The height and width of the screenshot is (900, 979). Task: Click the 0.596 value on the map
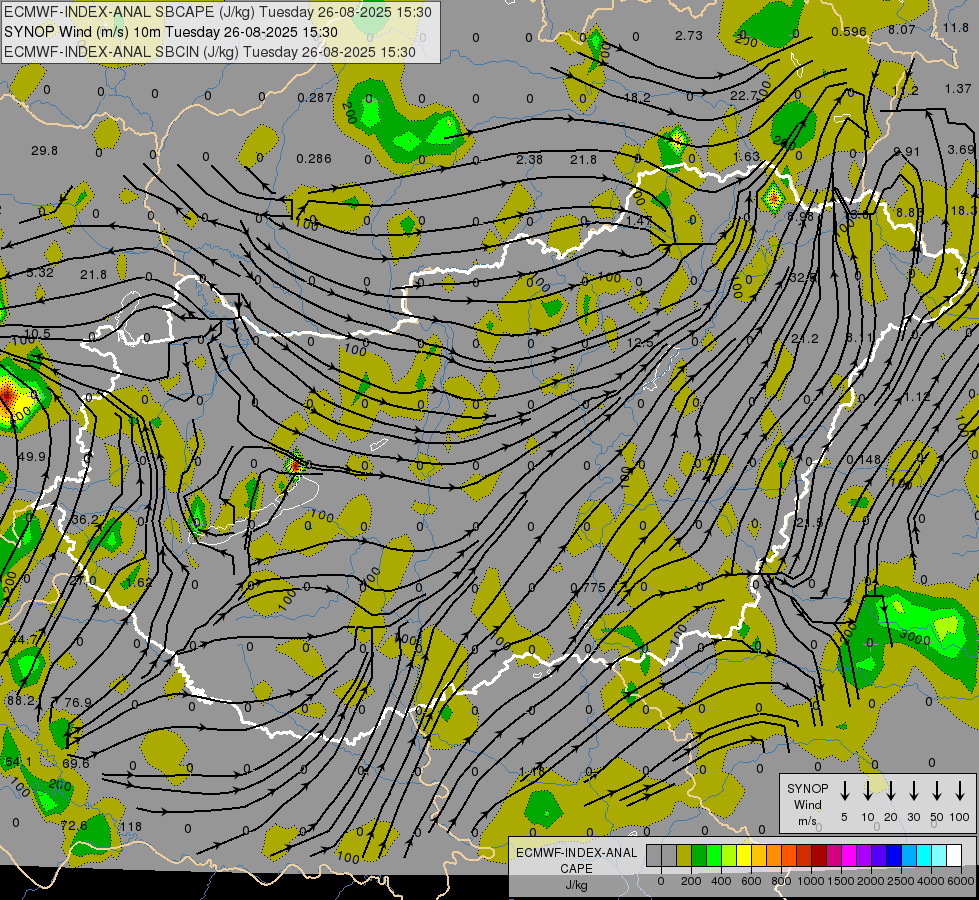pyautogui.click(x=849, y=31)
